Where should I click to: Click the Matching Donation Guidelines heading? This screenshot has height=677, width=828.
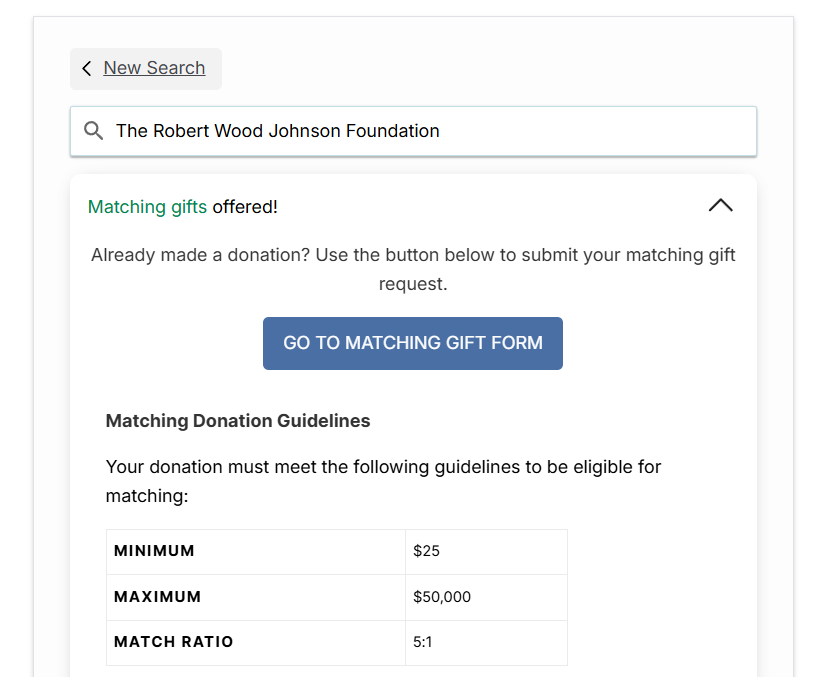(238, 420)
